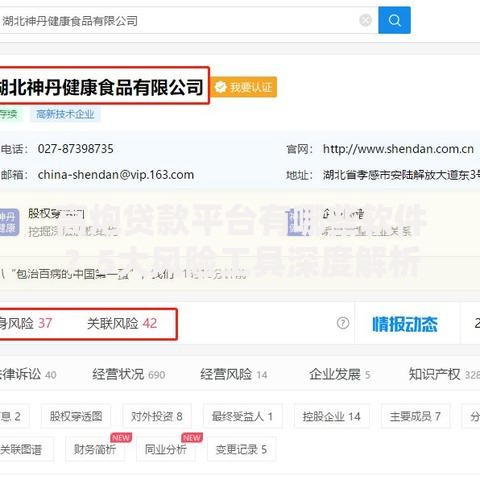Image resolution: width=480 pixels, height=480 pixels.
Task: Click the company title 湖北神丹健康食品有限公司
Action: tap(101, 87)
